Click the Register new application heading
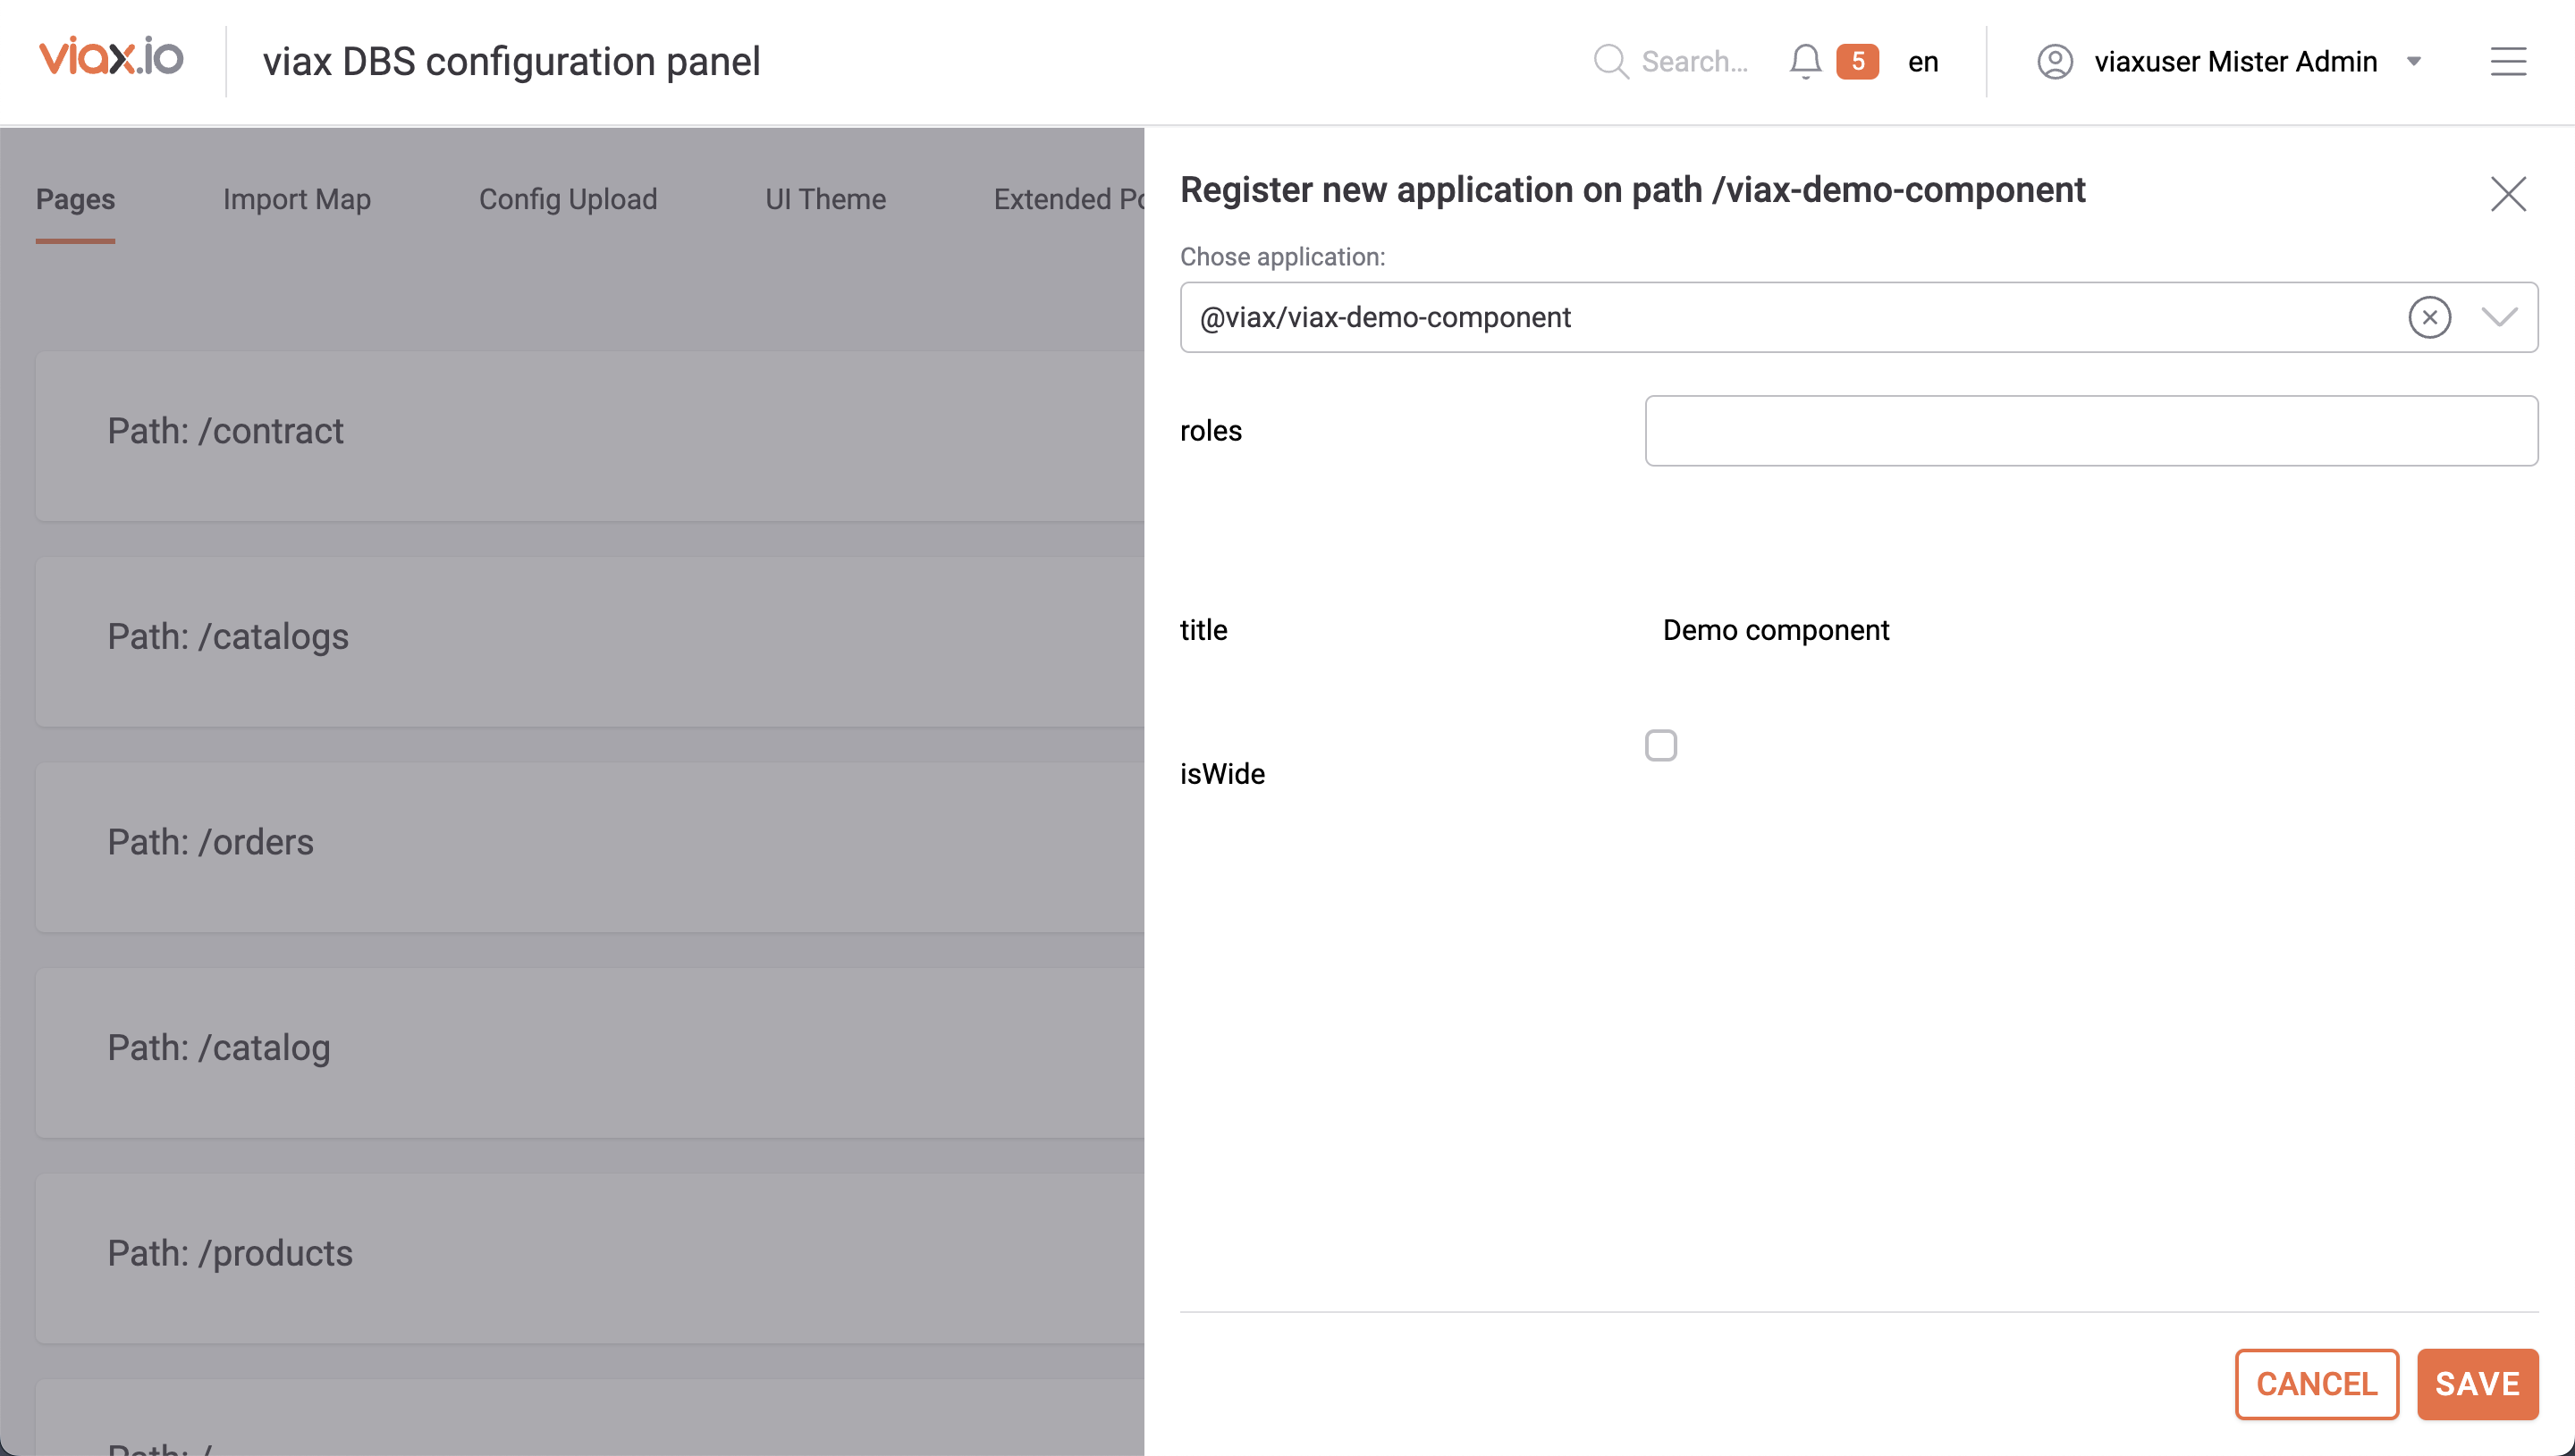Screen dimensions: 2575x1456 click(x=1632, y=190)
